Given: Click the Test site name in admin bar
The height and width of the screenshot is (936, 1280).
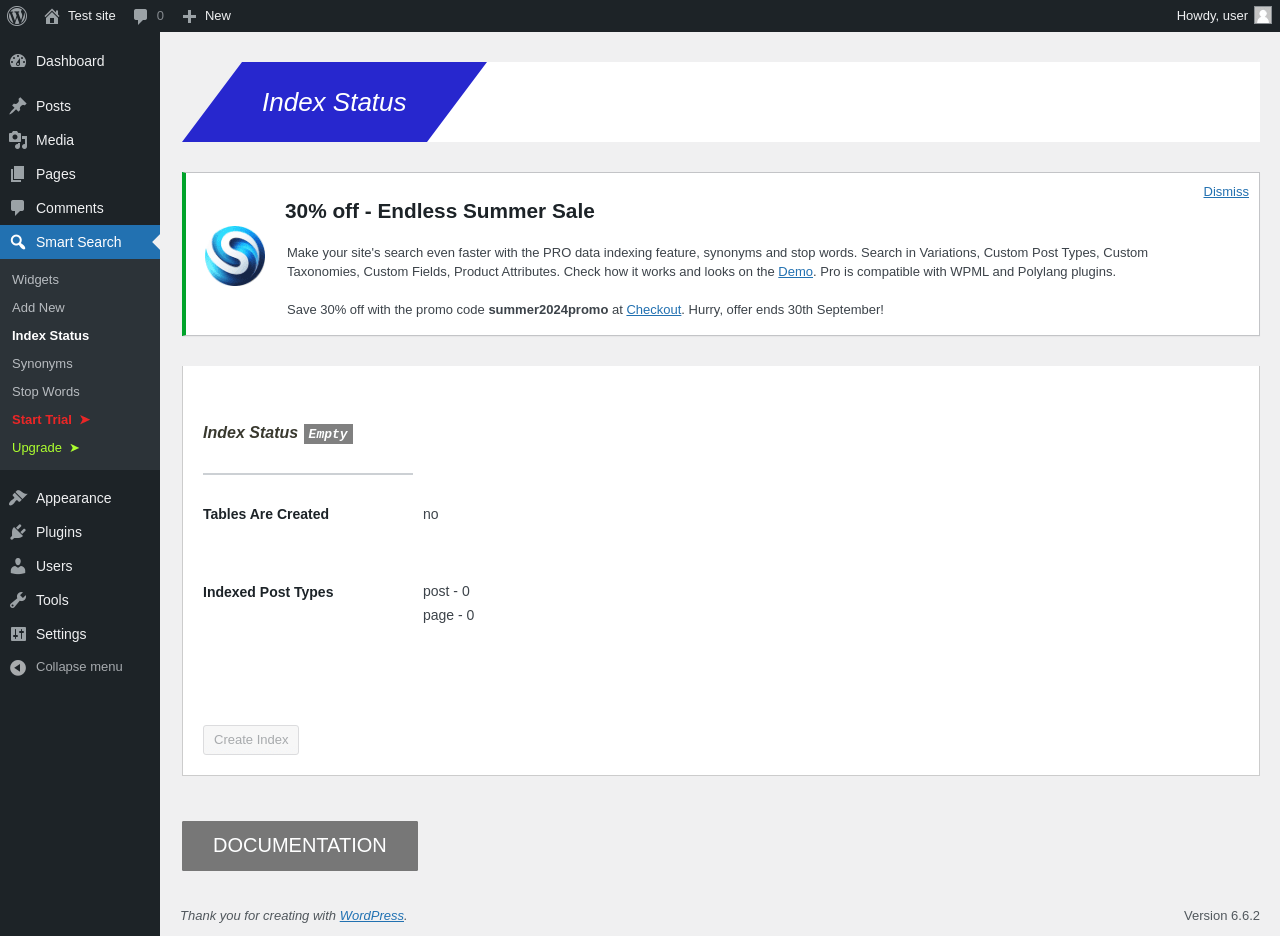Looking at the screenshot, I should tap(92, 16).
